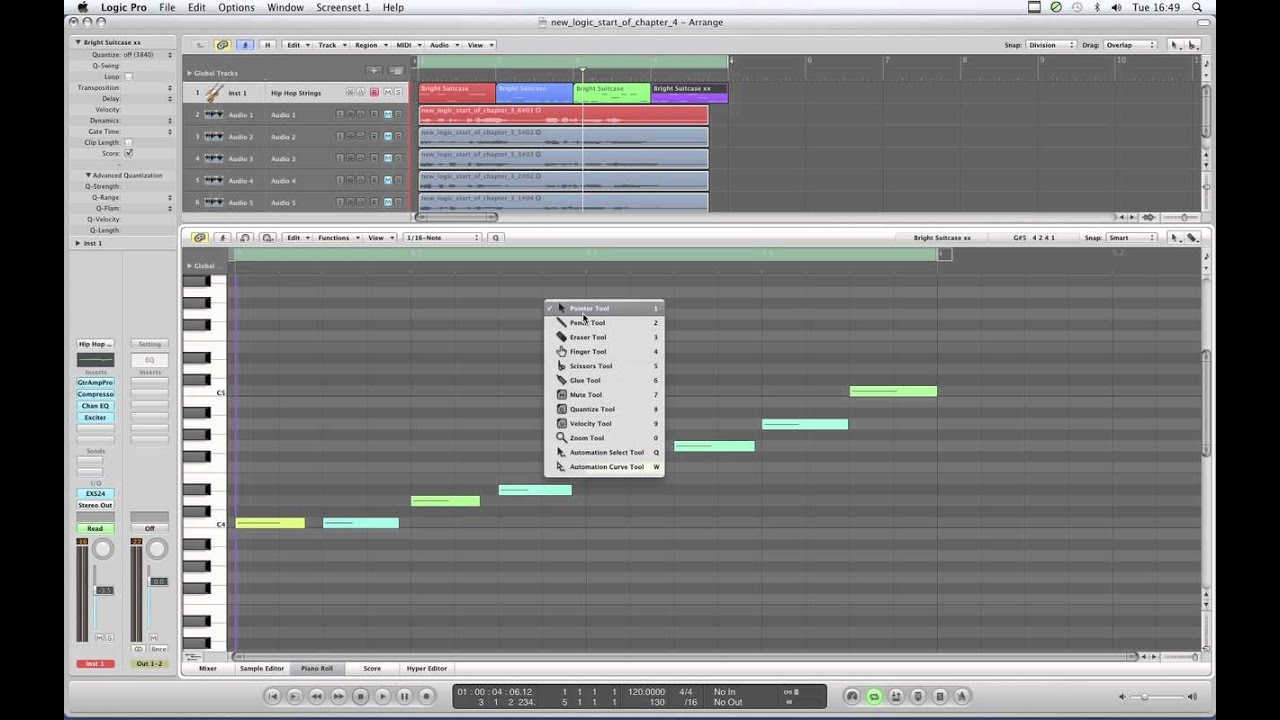Enable the Clip Length checkbox
The height and width of the screenshot is (720, 1280).
pos(128,142)
